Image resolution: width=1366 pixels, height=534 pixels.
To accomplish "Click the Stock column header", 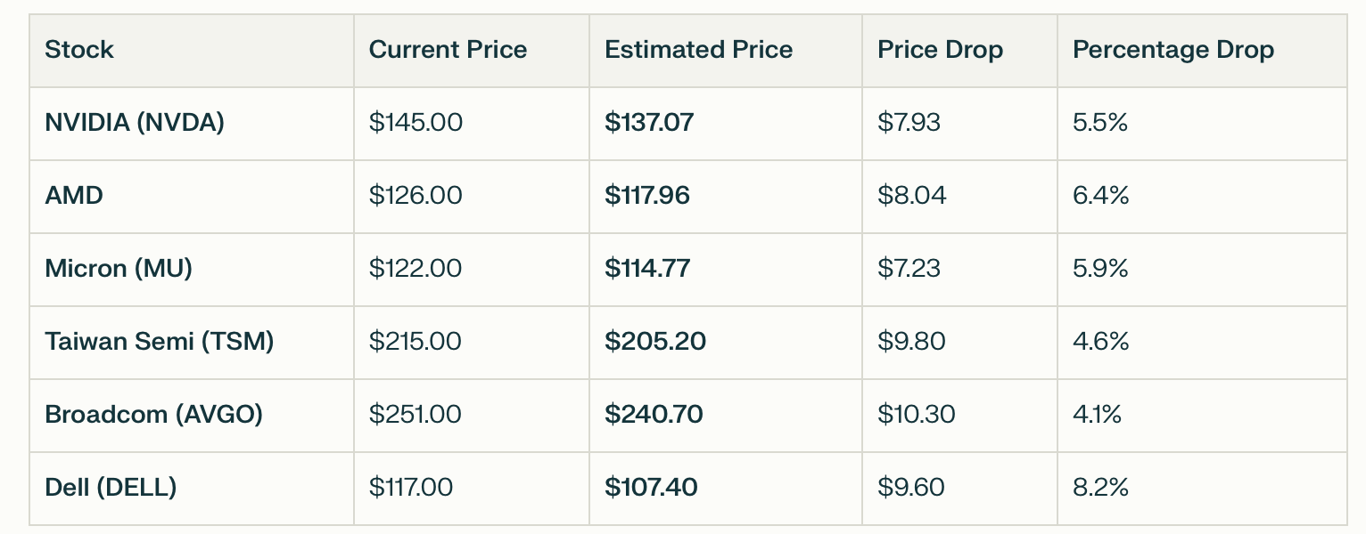I will point(80,50).
